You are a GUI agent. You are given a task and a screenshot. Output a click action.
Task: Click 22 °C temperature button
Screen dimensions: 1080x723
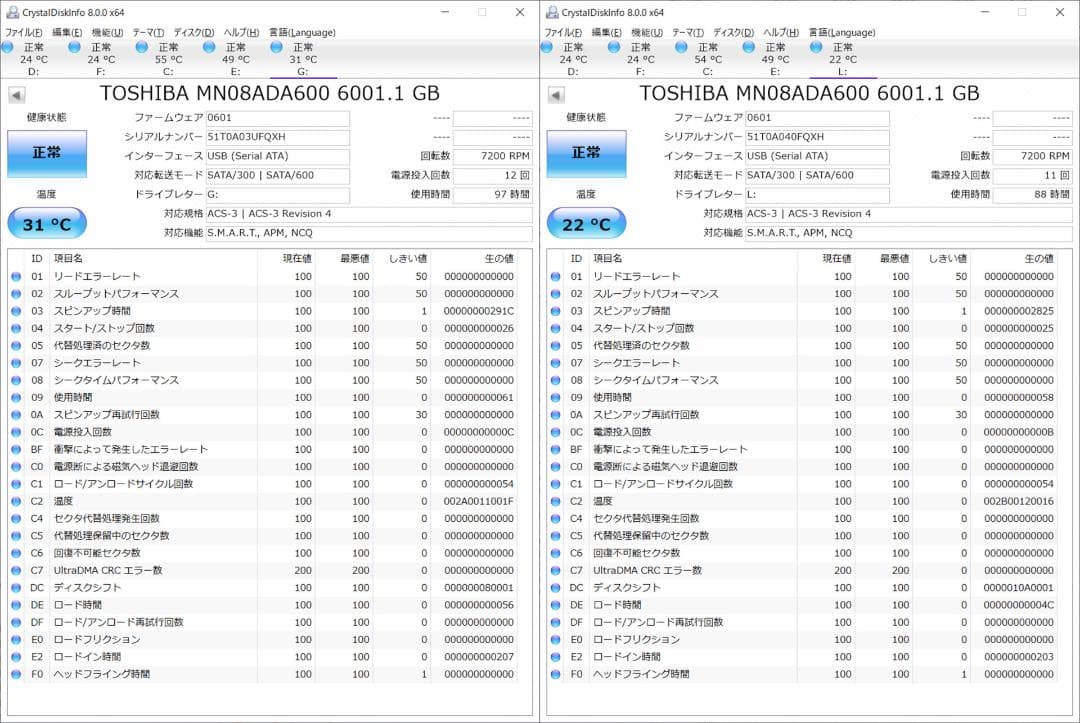click(586, 224)
